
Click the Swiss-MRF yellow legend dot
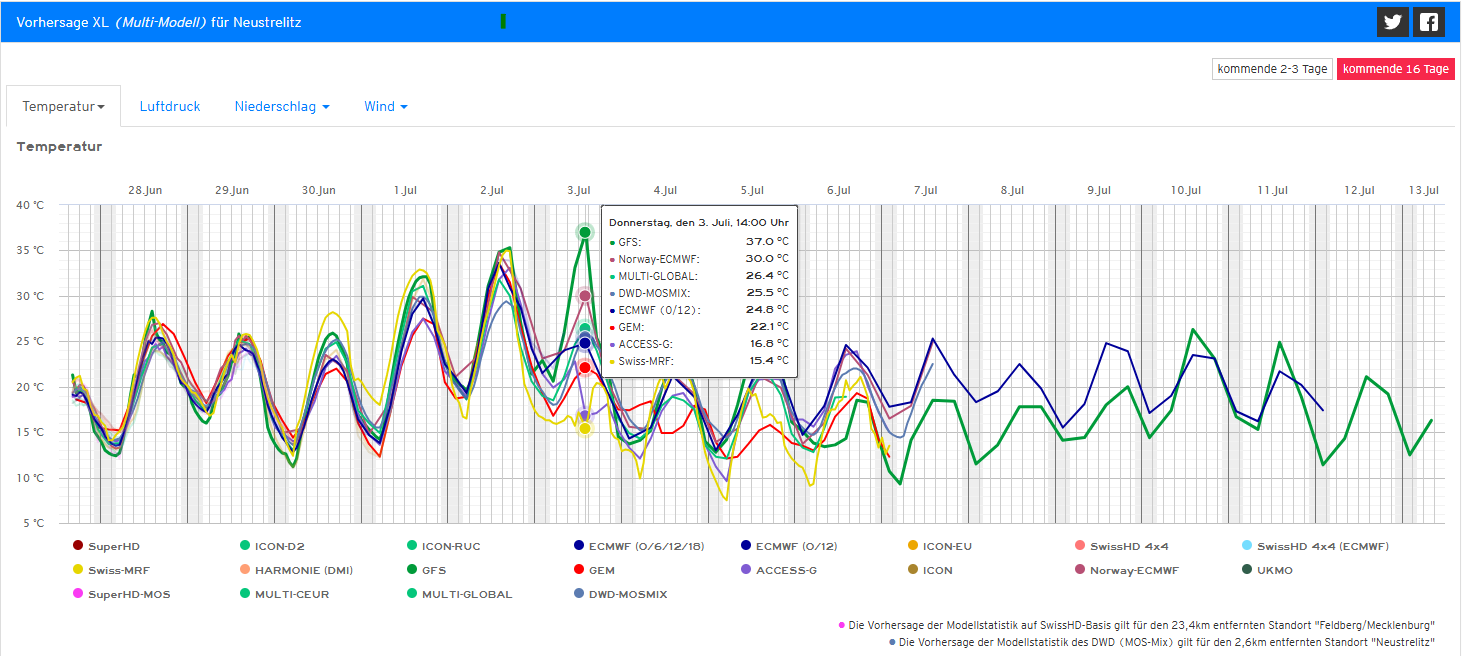(78, 570)
